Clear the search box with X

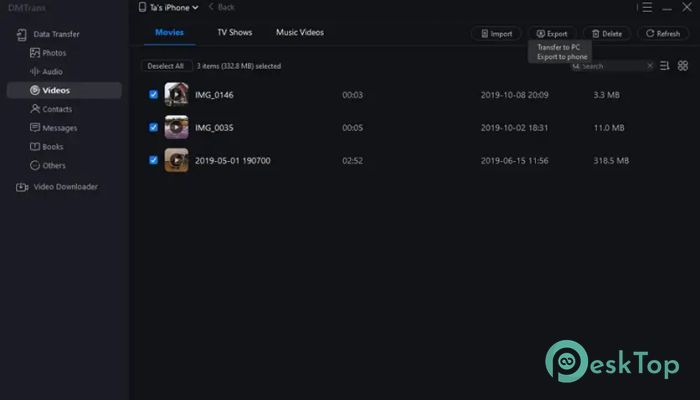[650, 66]
